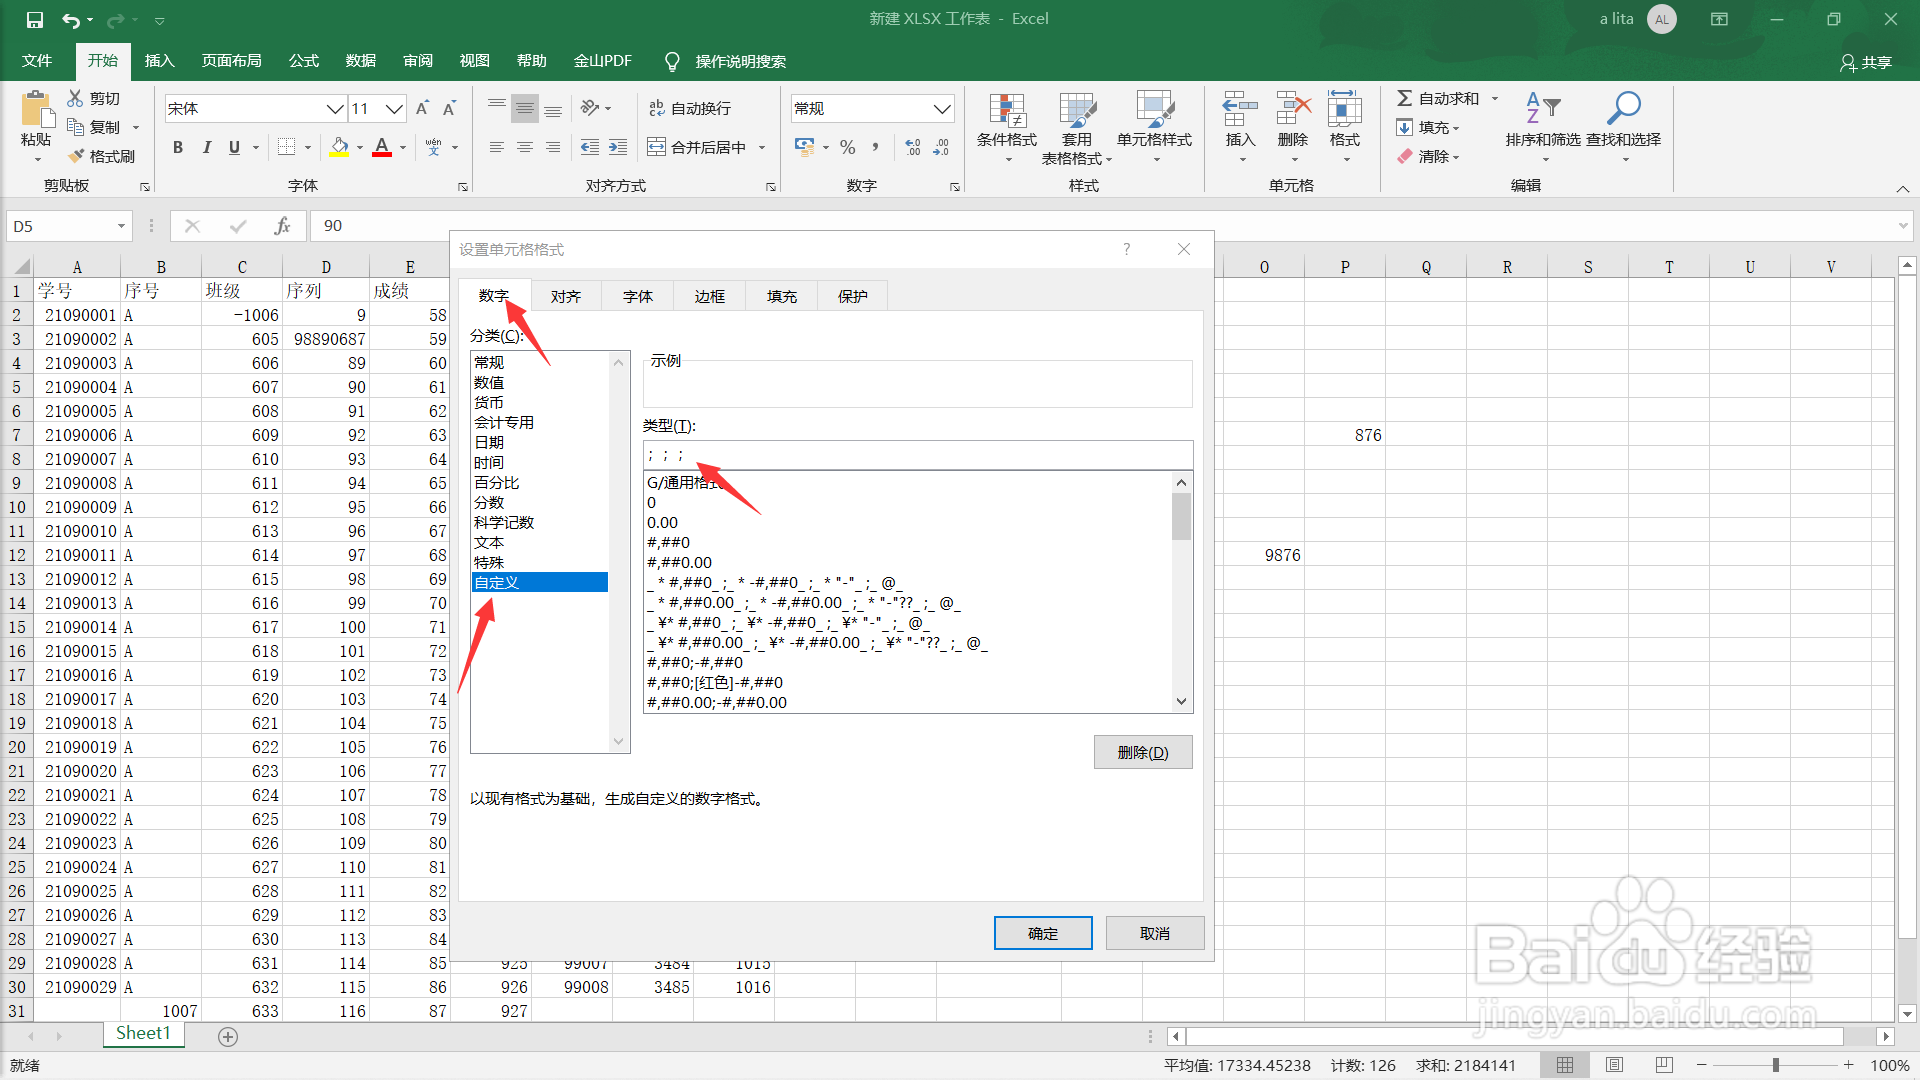Image resolution: width=1920 pixels, height=1080 pixels.
Task: Click the 删除(D) button
Action: (1143, 752)
